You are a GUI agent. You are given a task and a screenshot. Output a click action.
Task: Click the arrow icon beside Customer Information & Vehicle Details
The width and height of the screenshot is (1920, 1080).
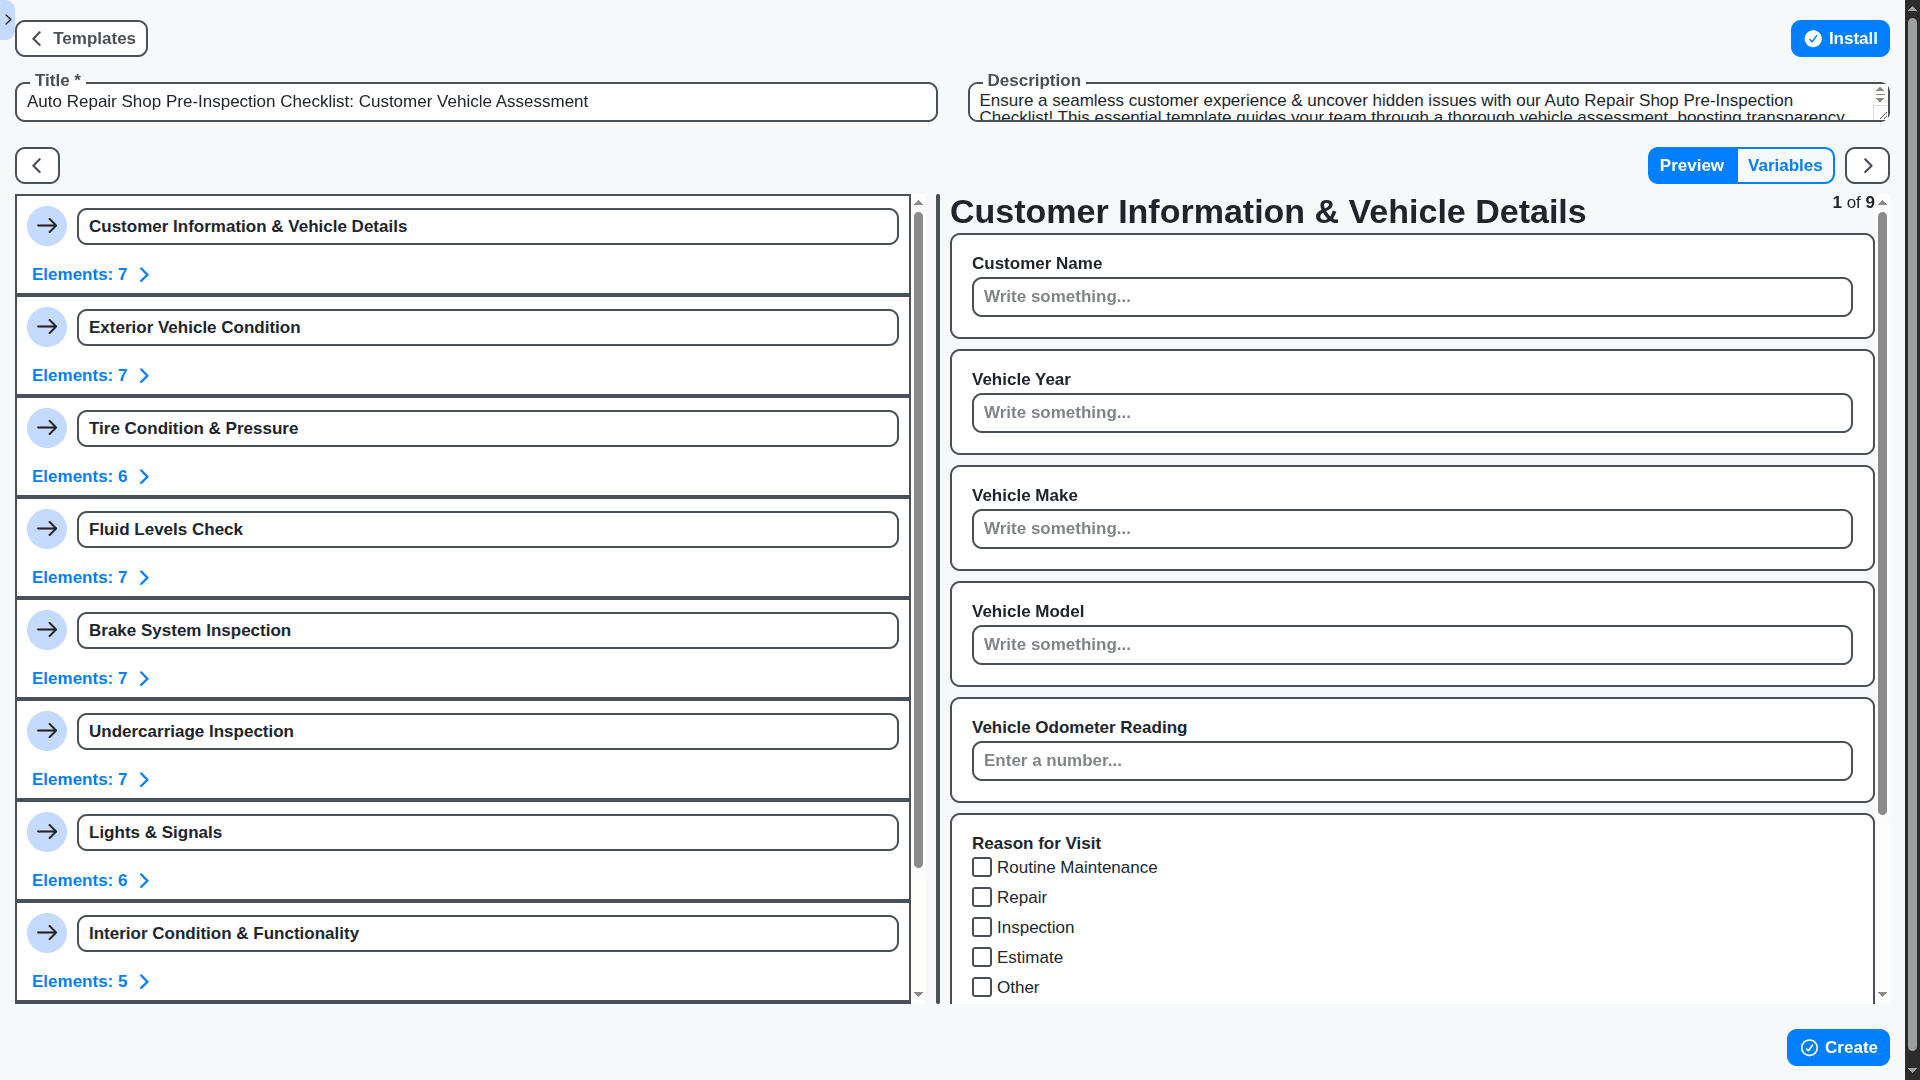[x=47, y=226]
